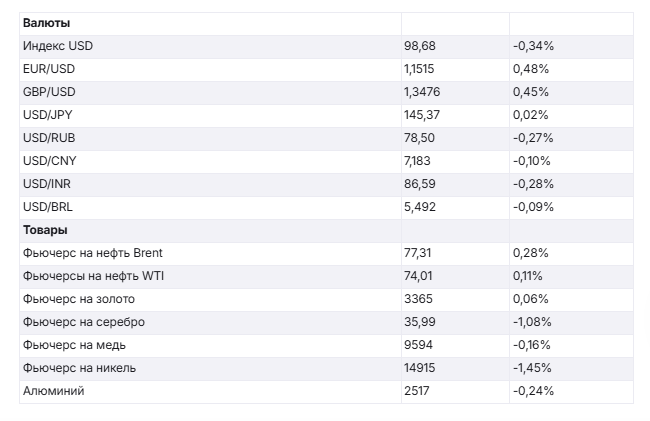Click the WTI oil price 74,01
Screen dimensions: 650x421
click(417, 276)
